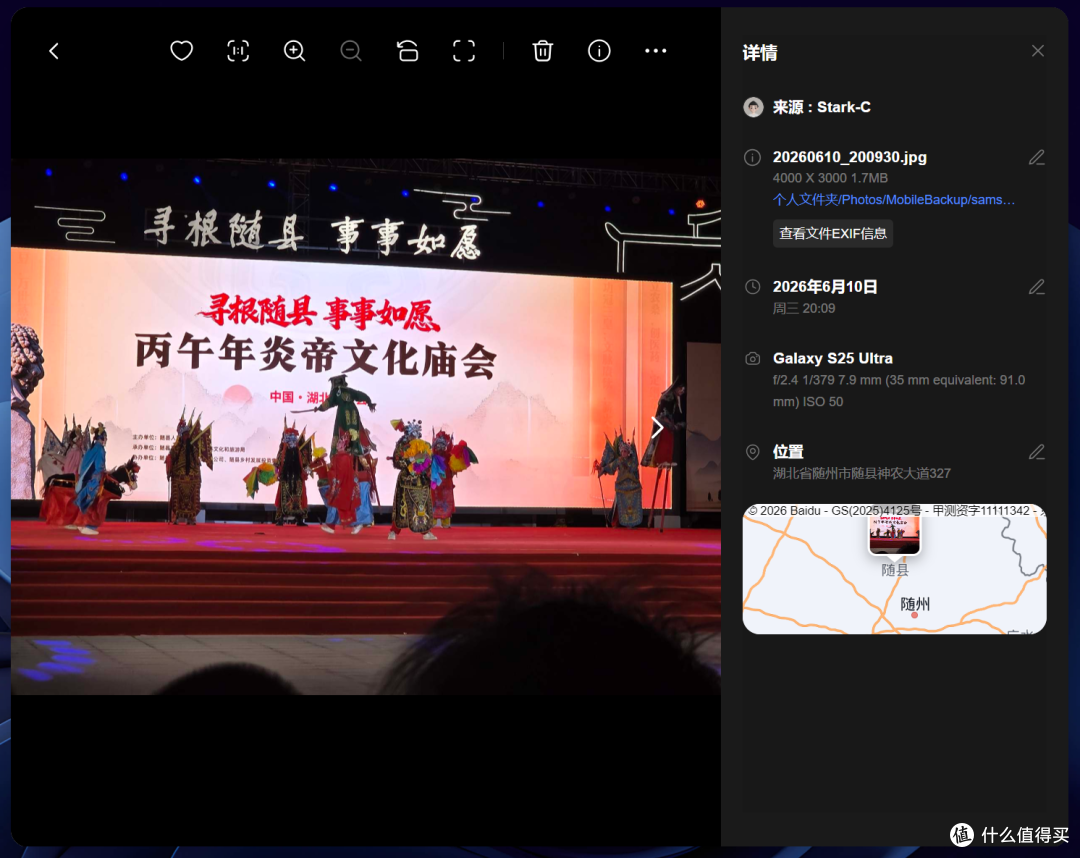This screenshot has height=858, width=1080.
Task: Click the stage performance photo
Action: click(x=366, y=427)
